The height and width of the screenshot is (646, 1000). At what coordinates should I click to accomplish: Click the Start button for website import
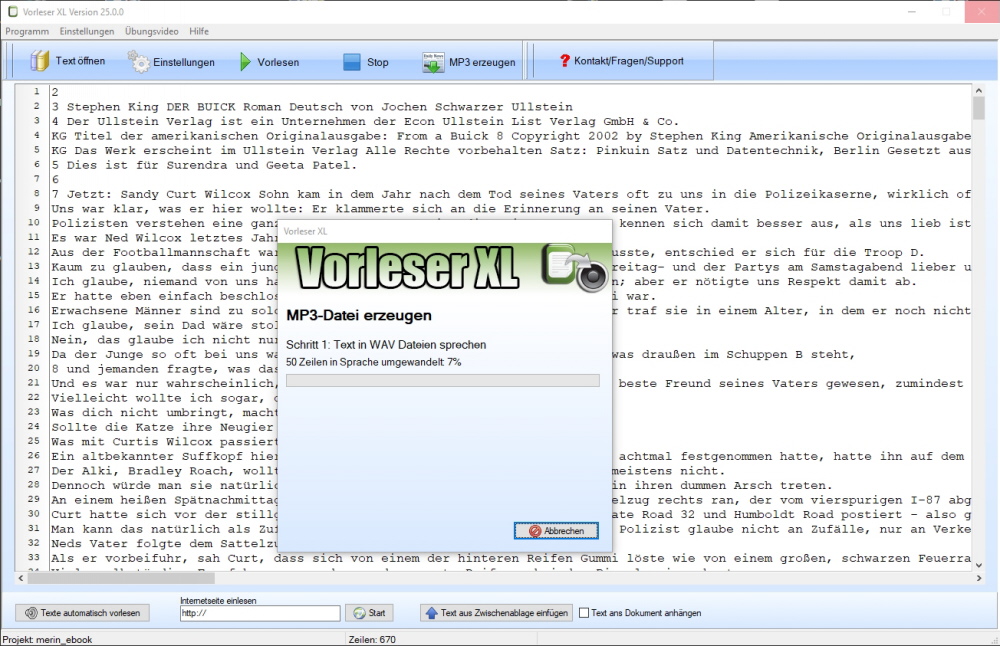[369, 613]
